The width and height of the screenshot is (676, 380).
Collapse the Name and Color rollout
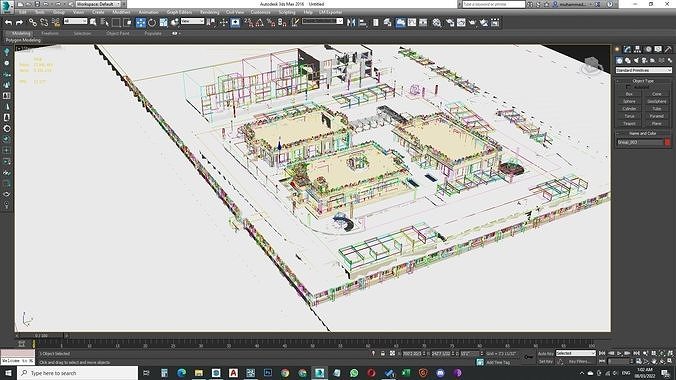click(x=643, y=133)
